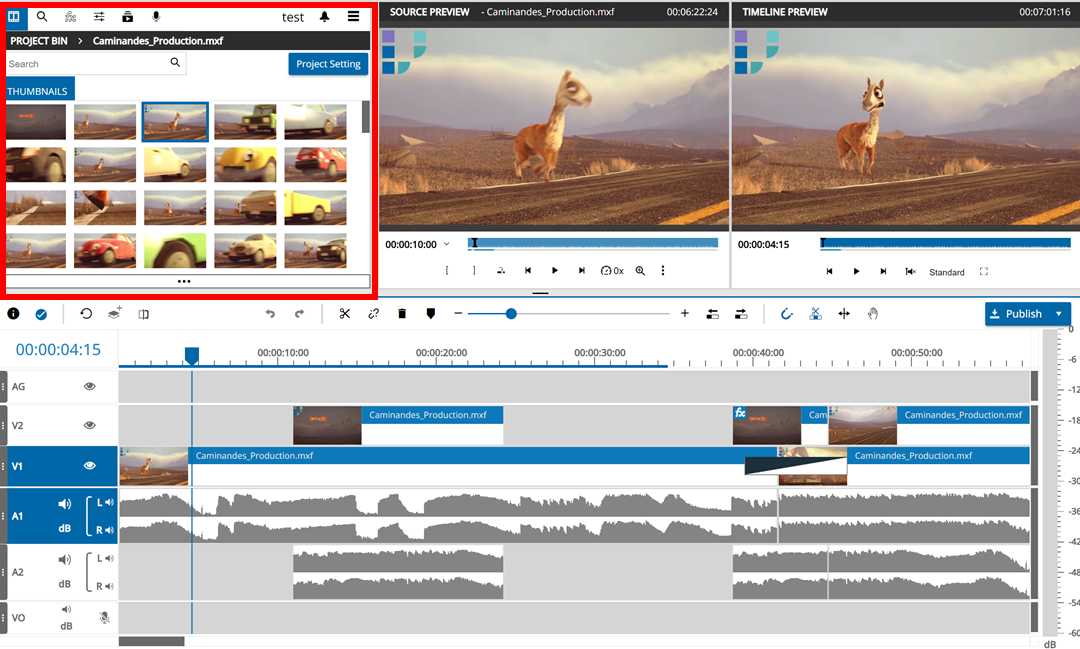The image size is (1080, 649).
Task: Click the undo arrow in timeline toolbar
Action: point(270,314)
